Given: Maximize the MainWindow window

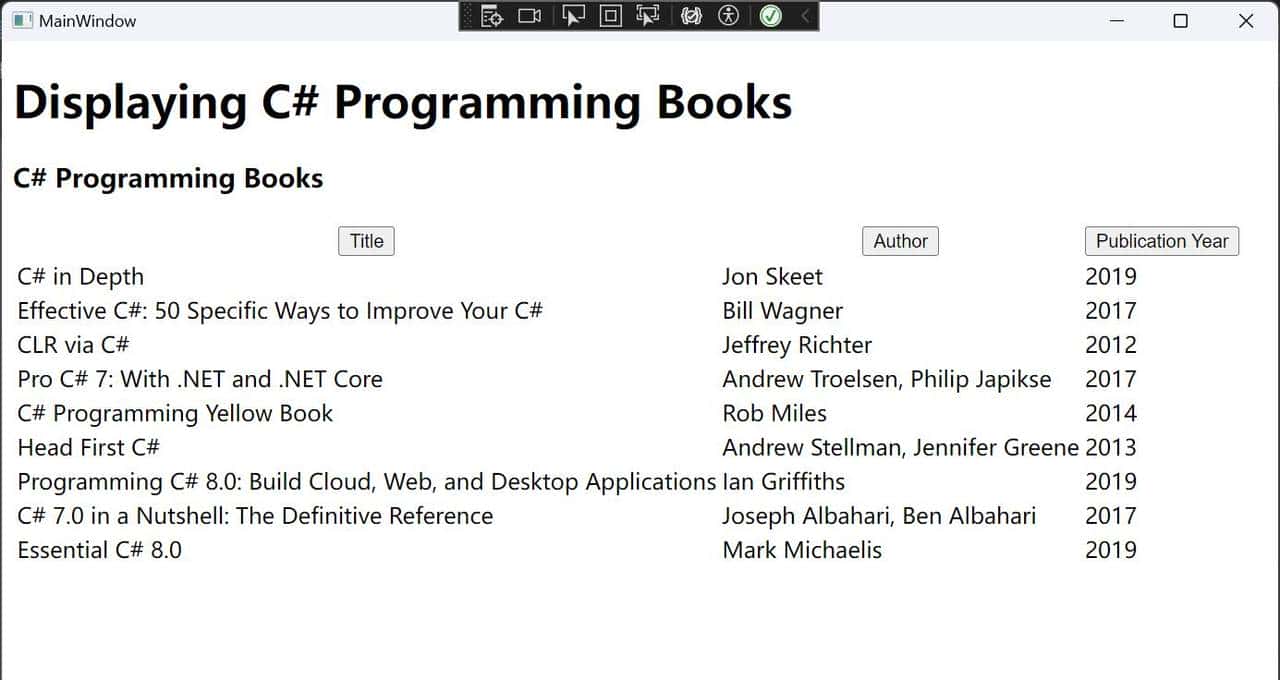Looking at the screenshot, I should tap(1180, 21).
